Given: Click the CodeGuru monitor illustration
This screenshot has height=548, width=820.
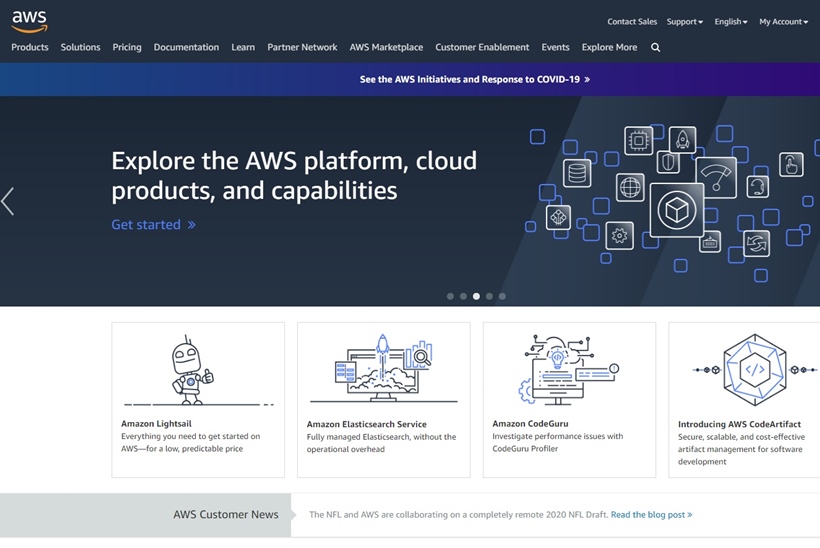Looking at the screenshot, I should (x=569, y=370).
